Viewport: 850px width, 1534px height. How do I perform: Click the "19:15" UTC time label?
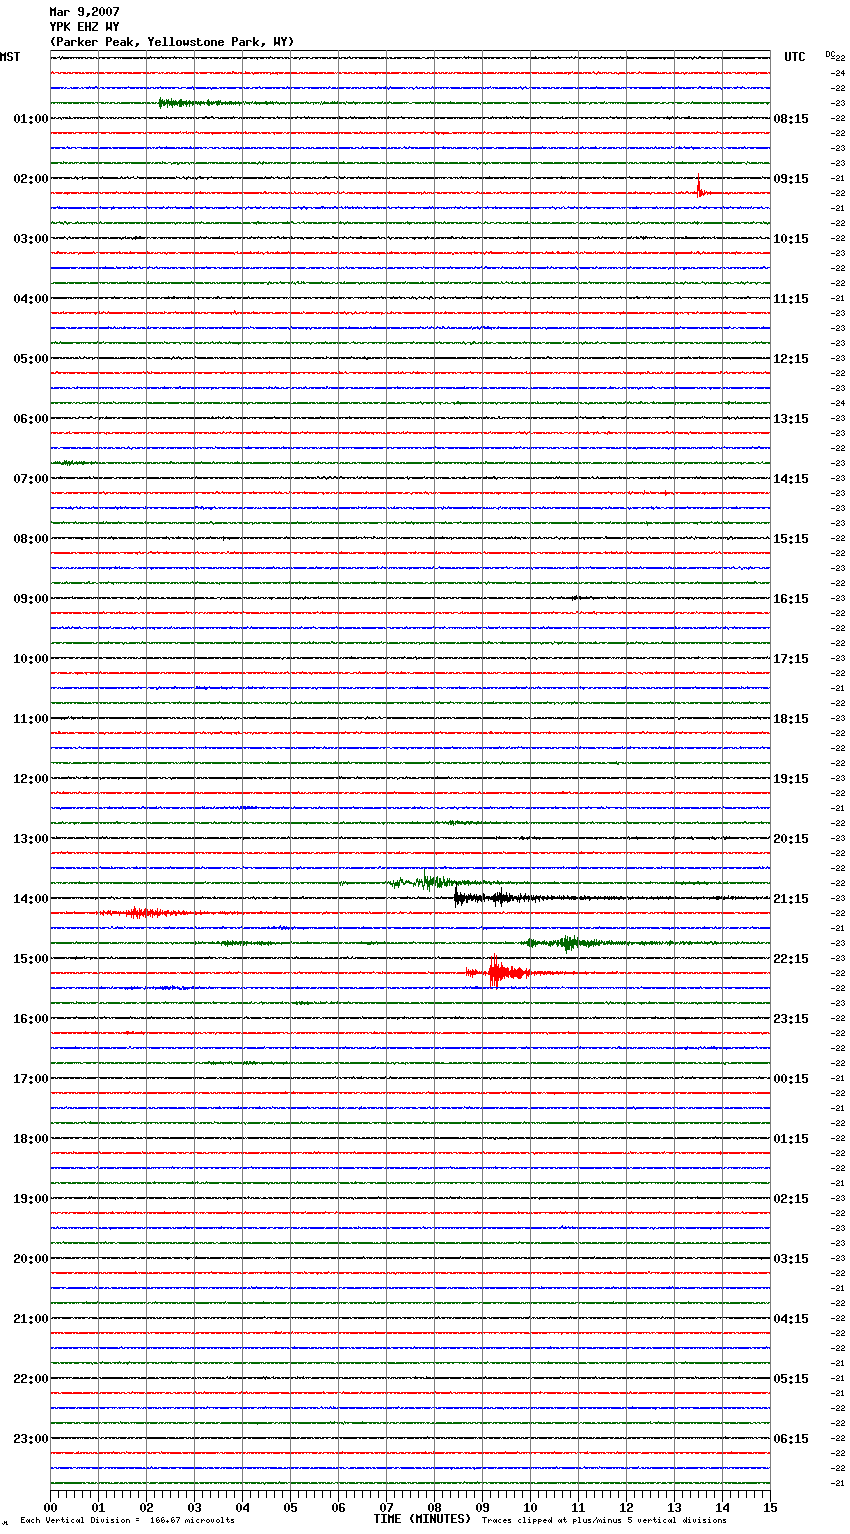coord(791,779)
